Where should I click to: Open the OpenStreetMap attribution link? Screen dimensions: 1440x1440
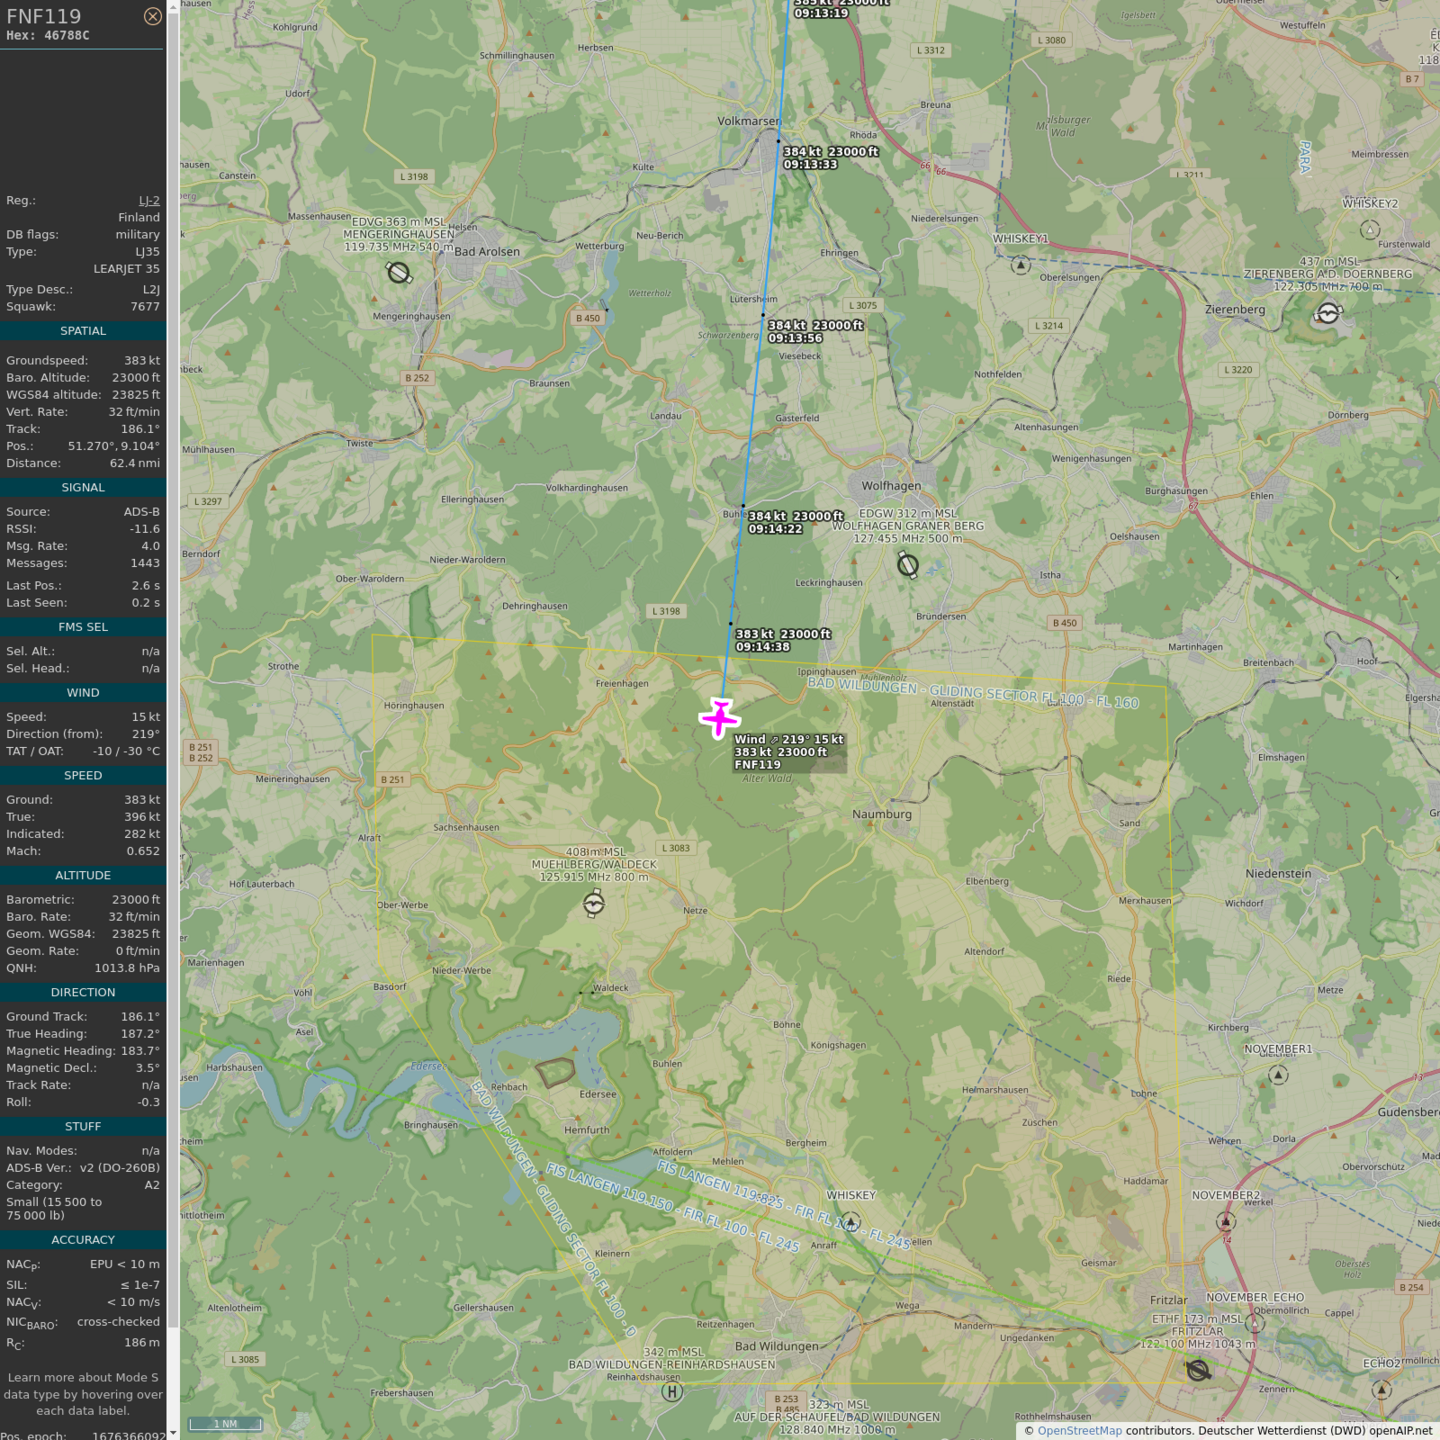(x=1079, y=1430)
